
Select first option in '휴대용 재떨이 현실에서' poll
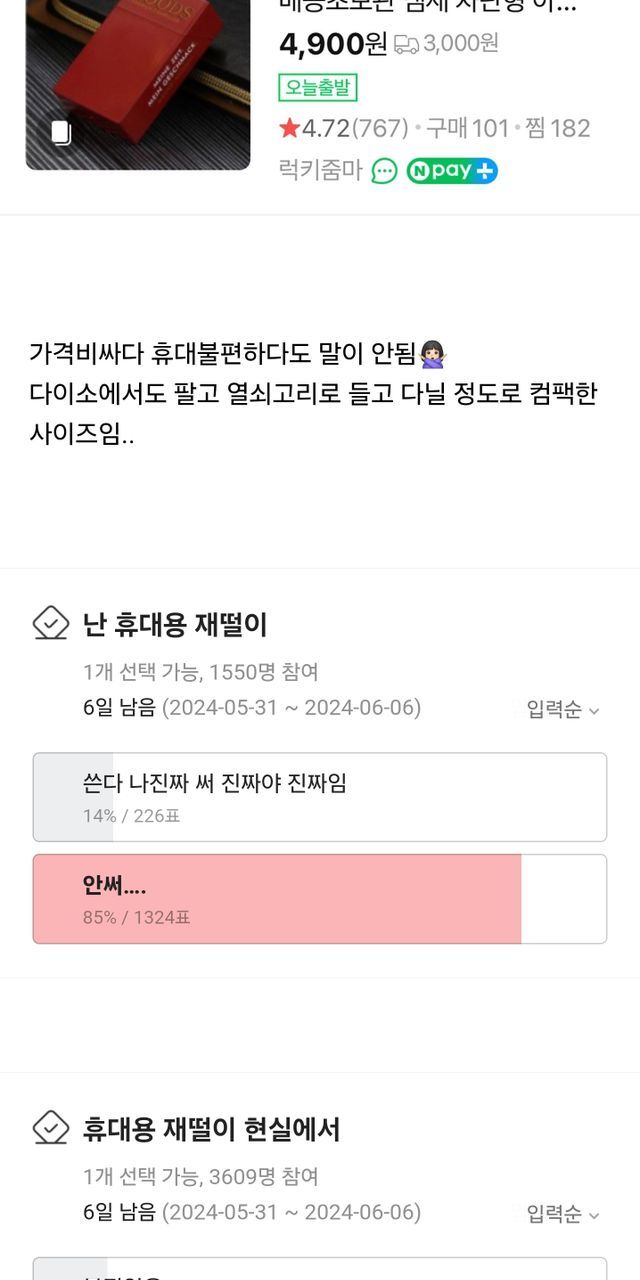pyautogui.click(x=319, y=1268)
